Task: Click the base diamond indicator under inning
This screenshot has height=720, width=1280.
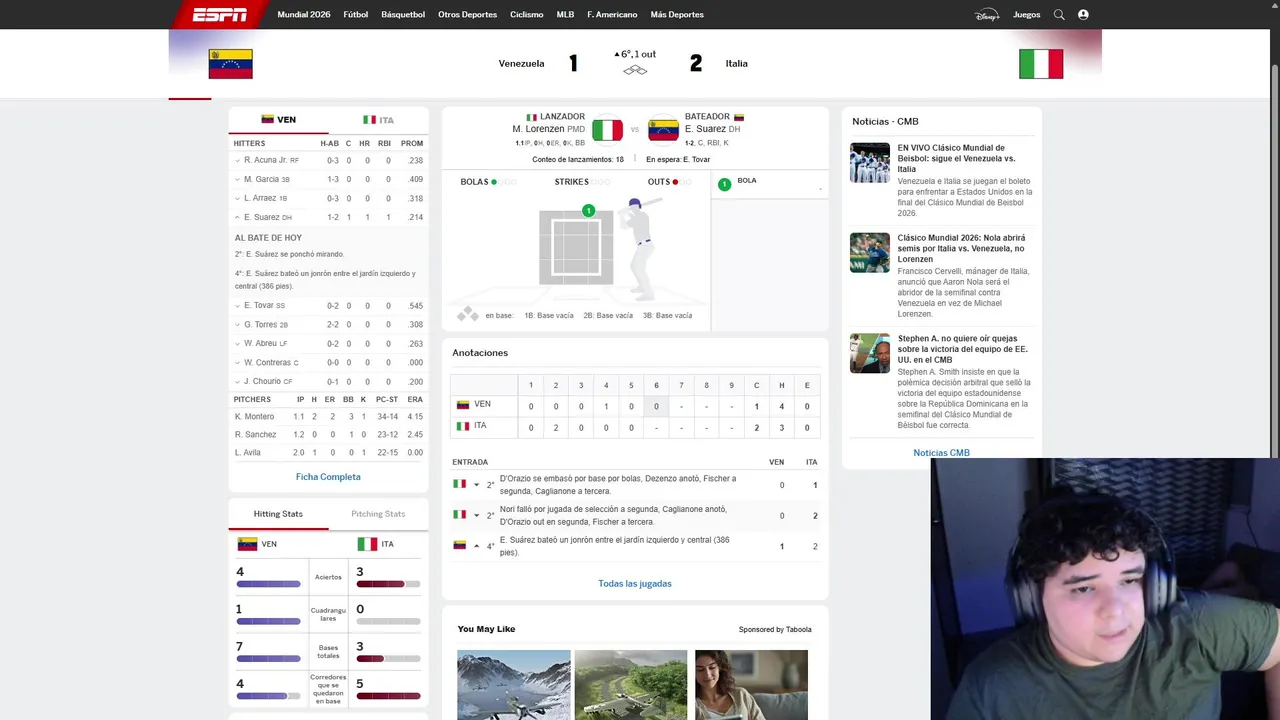Action: click(x=635, y=70)
